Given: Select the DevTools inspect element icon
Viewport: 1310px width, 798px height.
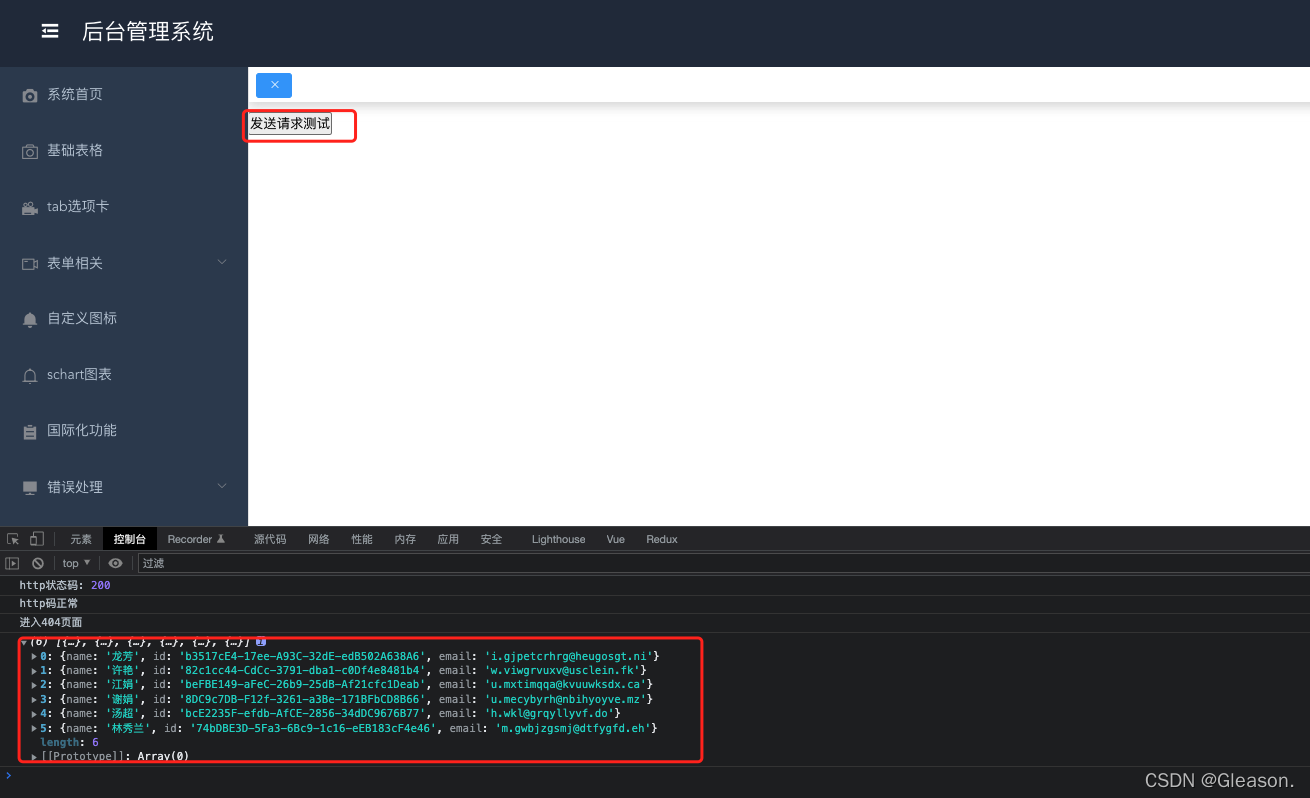Looking at the screenshot, I should (x=13, y=539).
